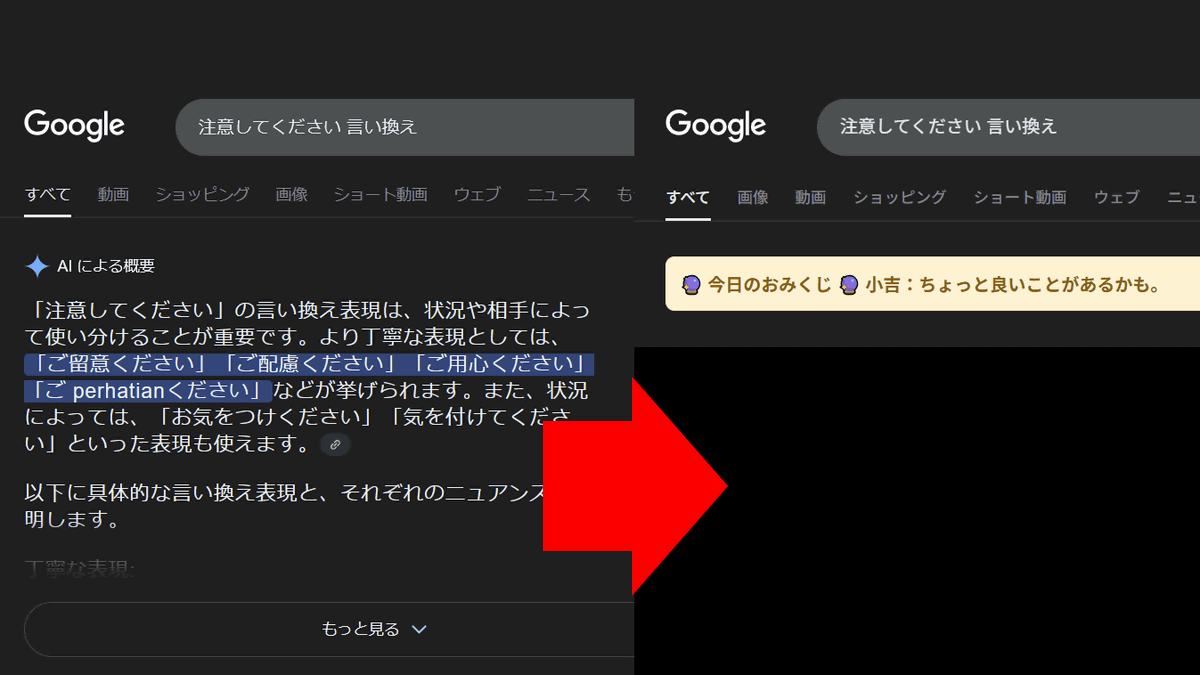Click the Google logo in the right page
Image resolution: width=1200 pixels, height=675 pixels.
coord(716,126)
